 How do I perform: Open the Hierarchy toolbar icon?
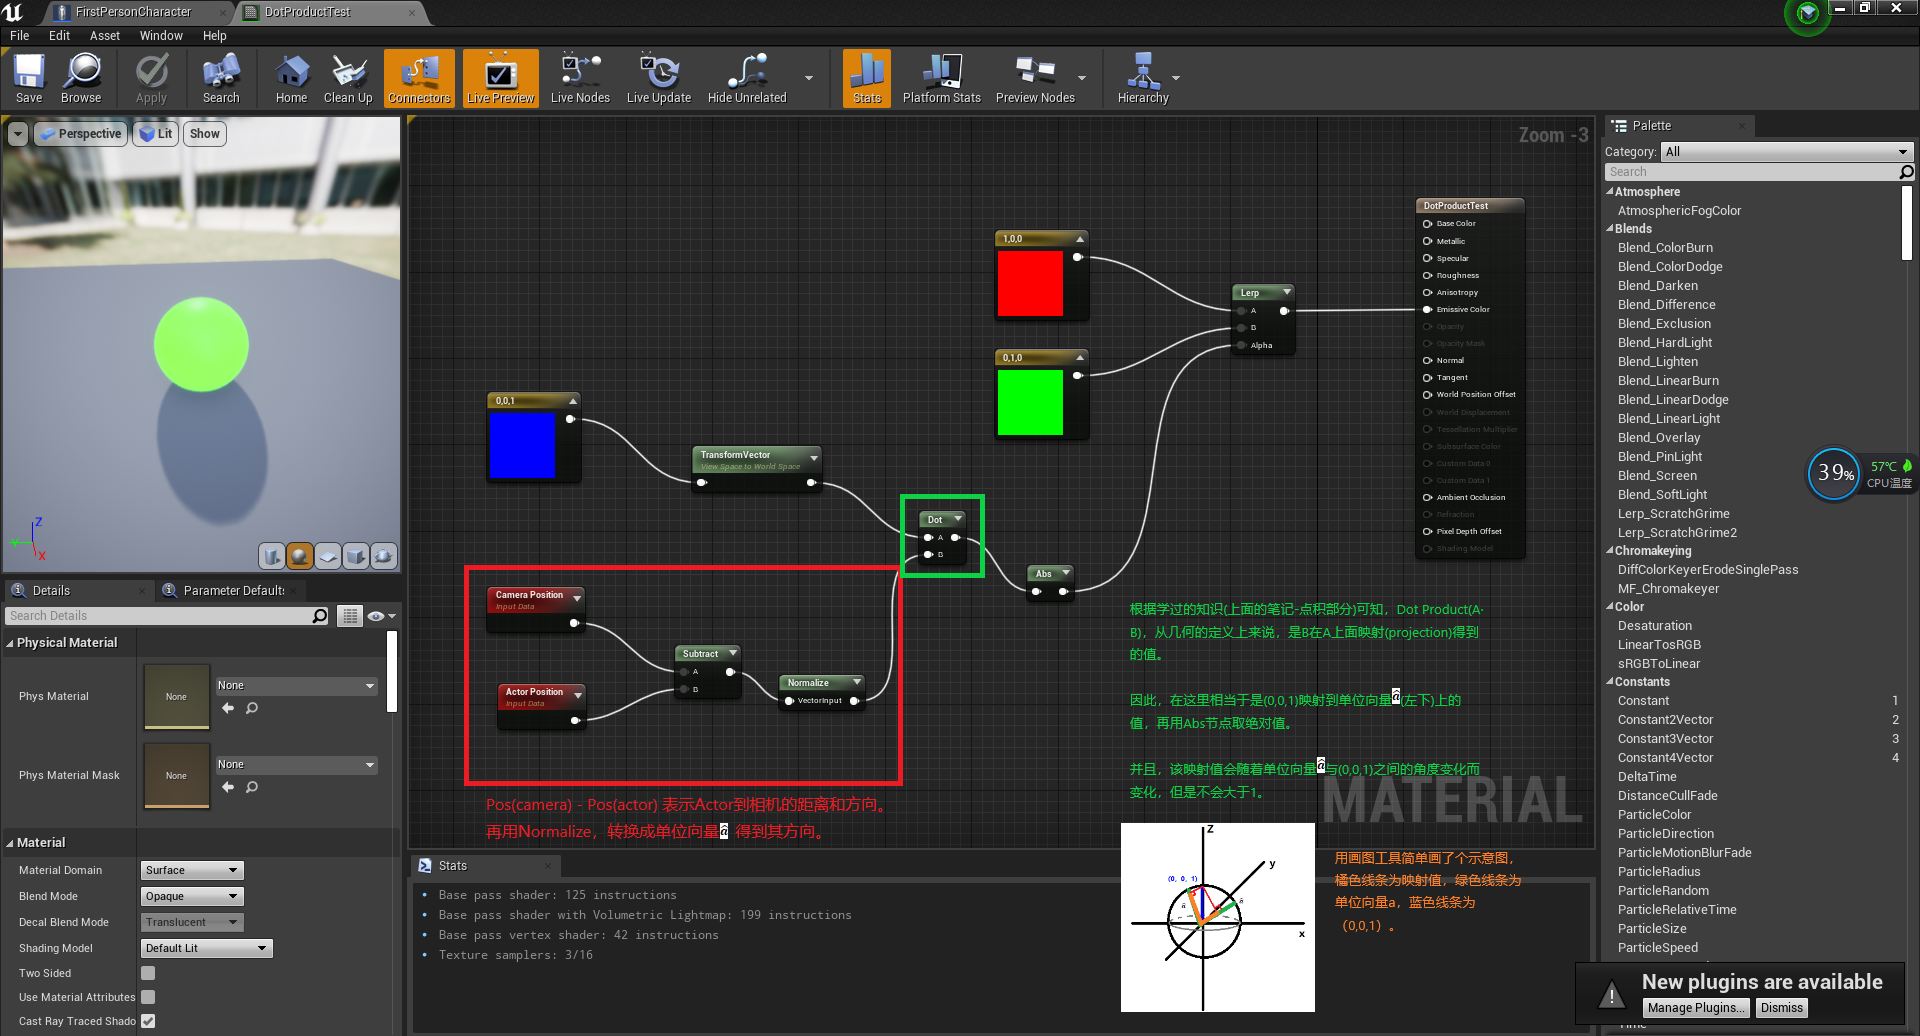click(x=1143, y=78)
